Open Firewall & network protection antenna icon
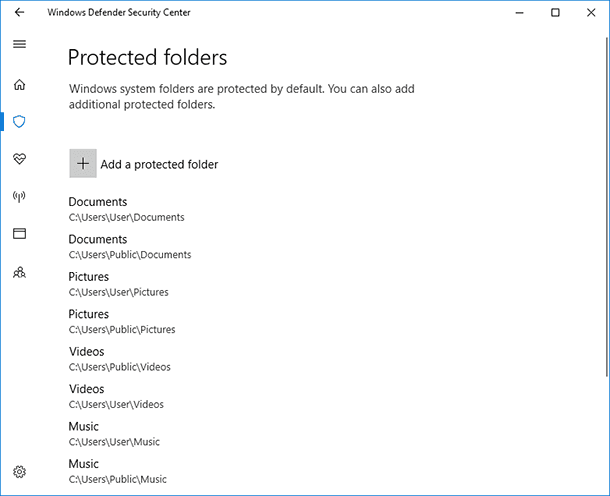Image resolution: width=610 pixels, height=496 pixels. click(19, 196)
